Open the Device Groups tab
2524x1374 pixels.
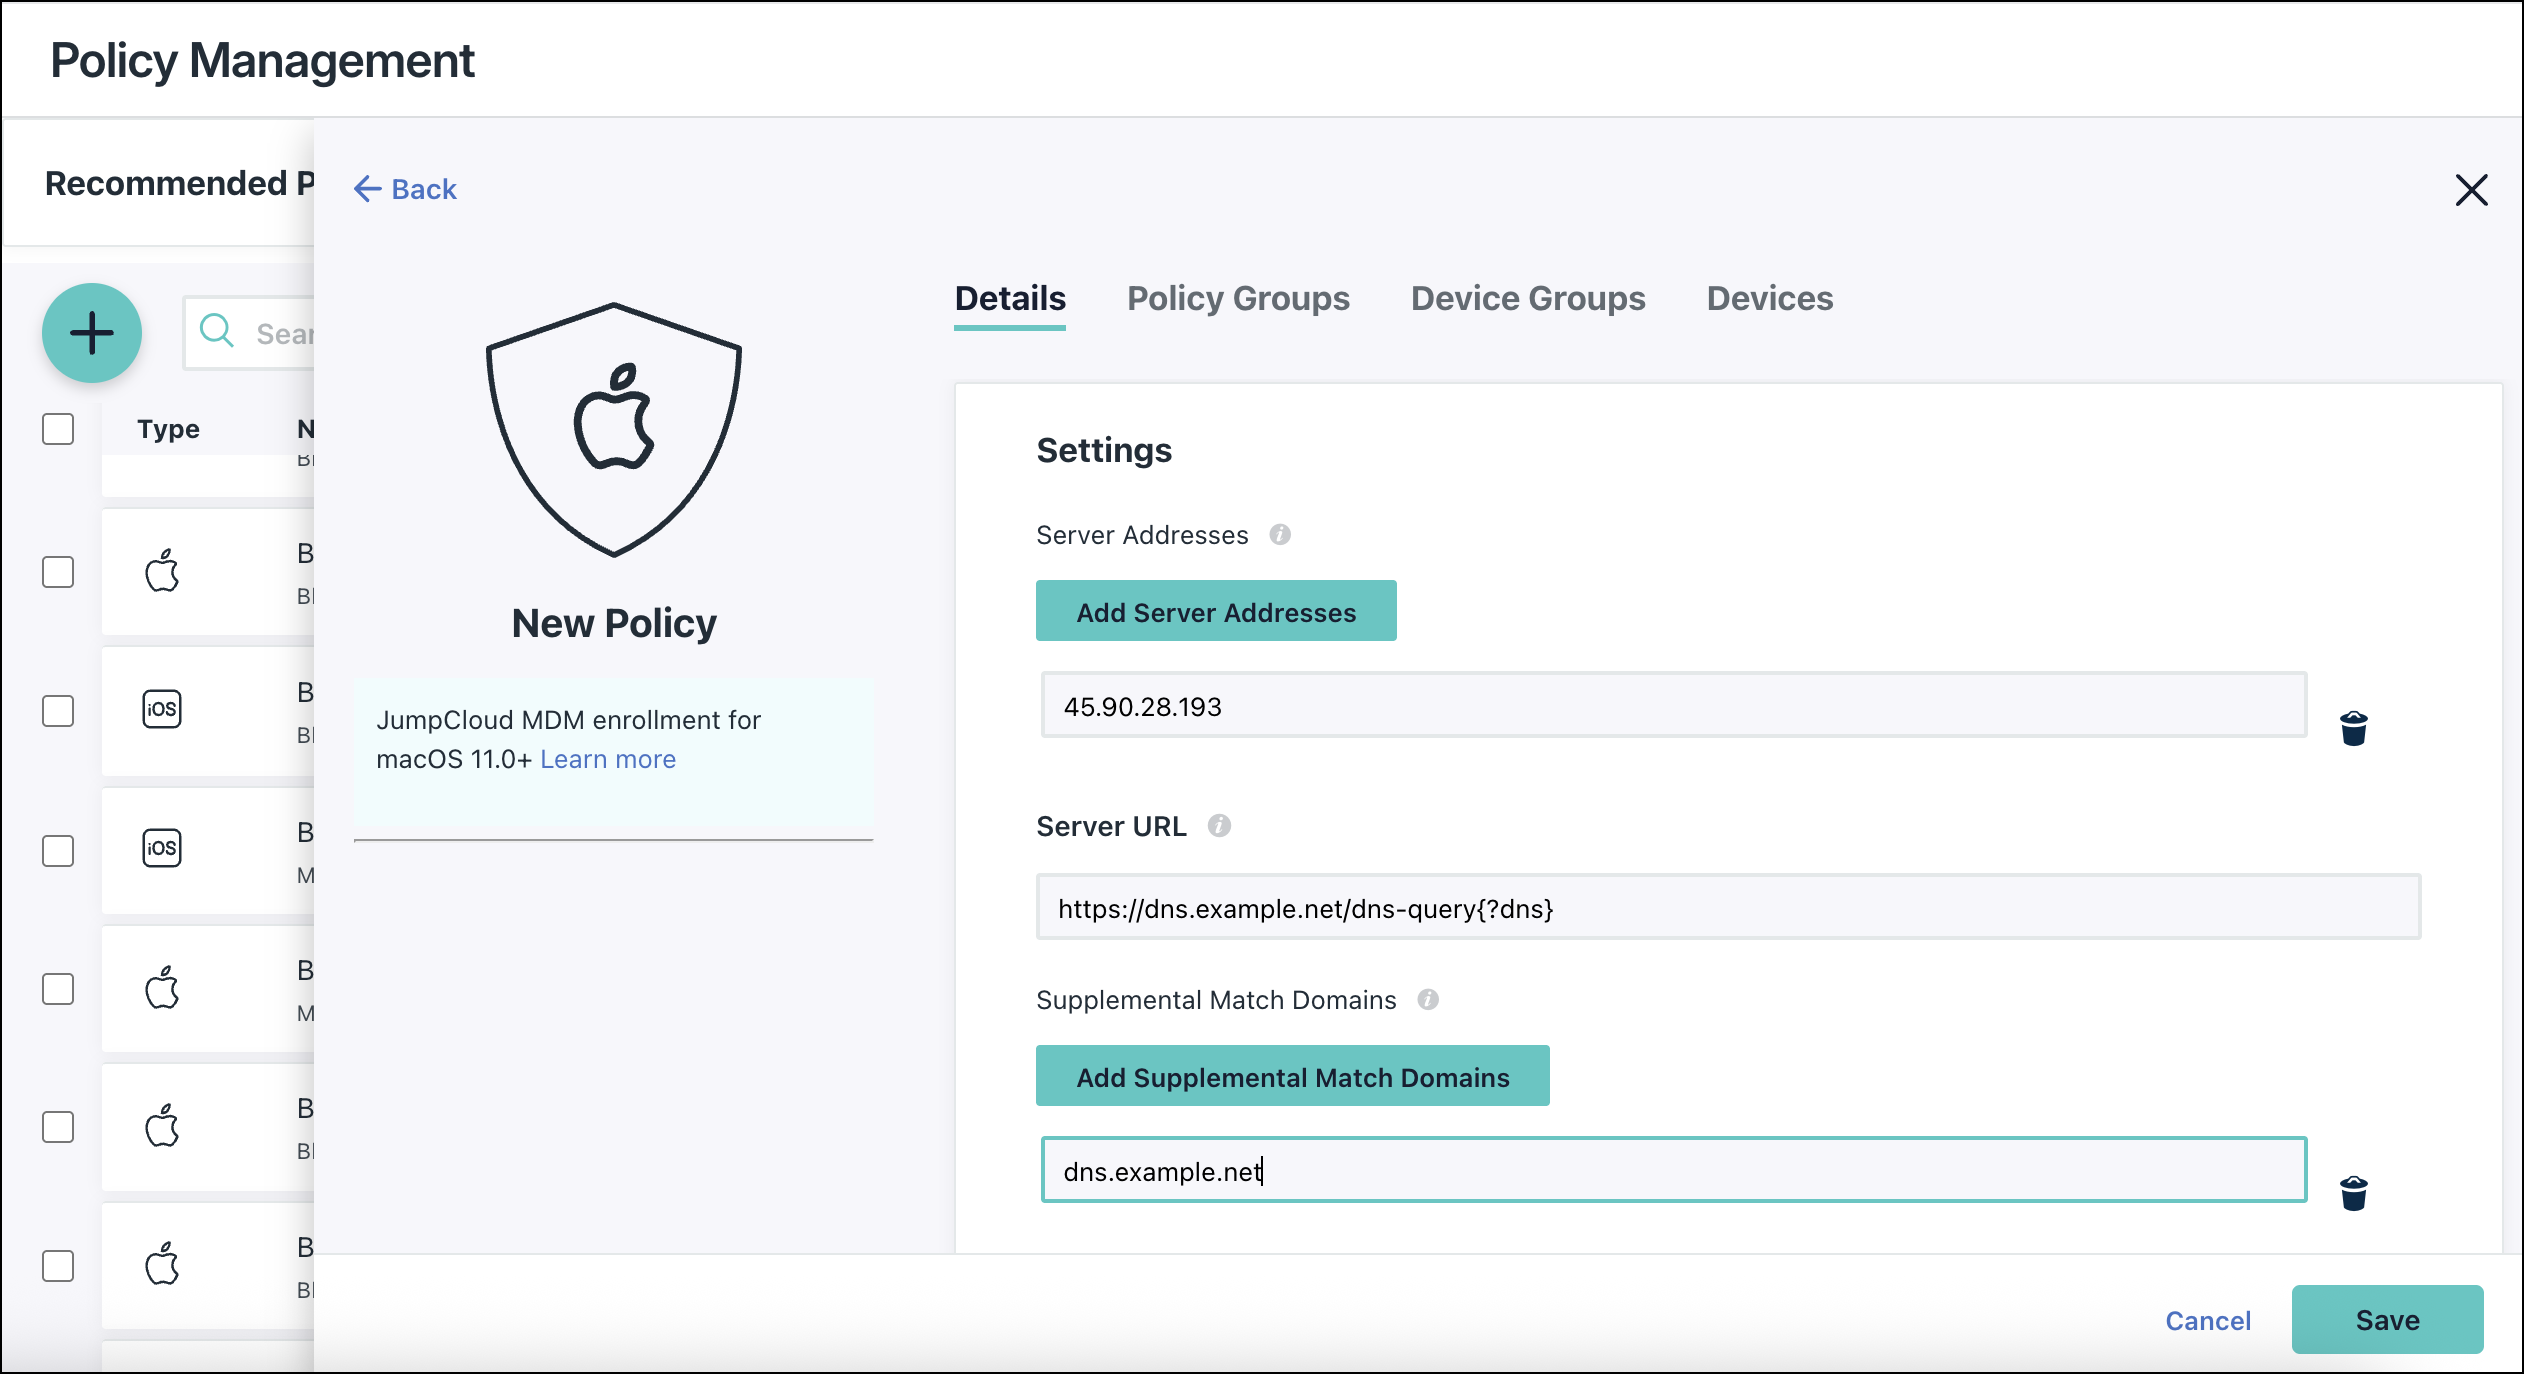(x=1527, y=298)
